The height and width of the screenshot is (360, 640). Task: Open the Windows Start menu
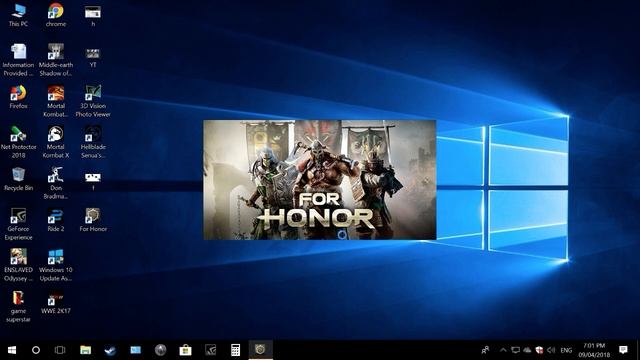click(x=12, y=350)
